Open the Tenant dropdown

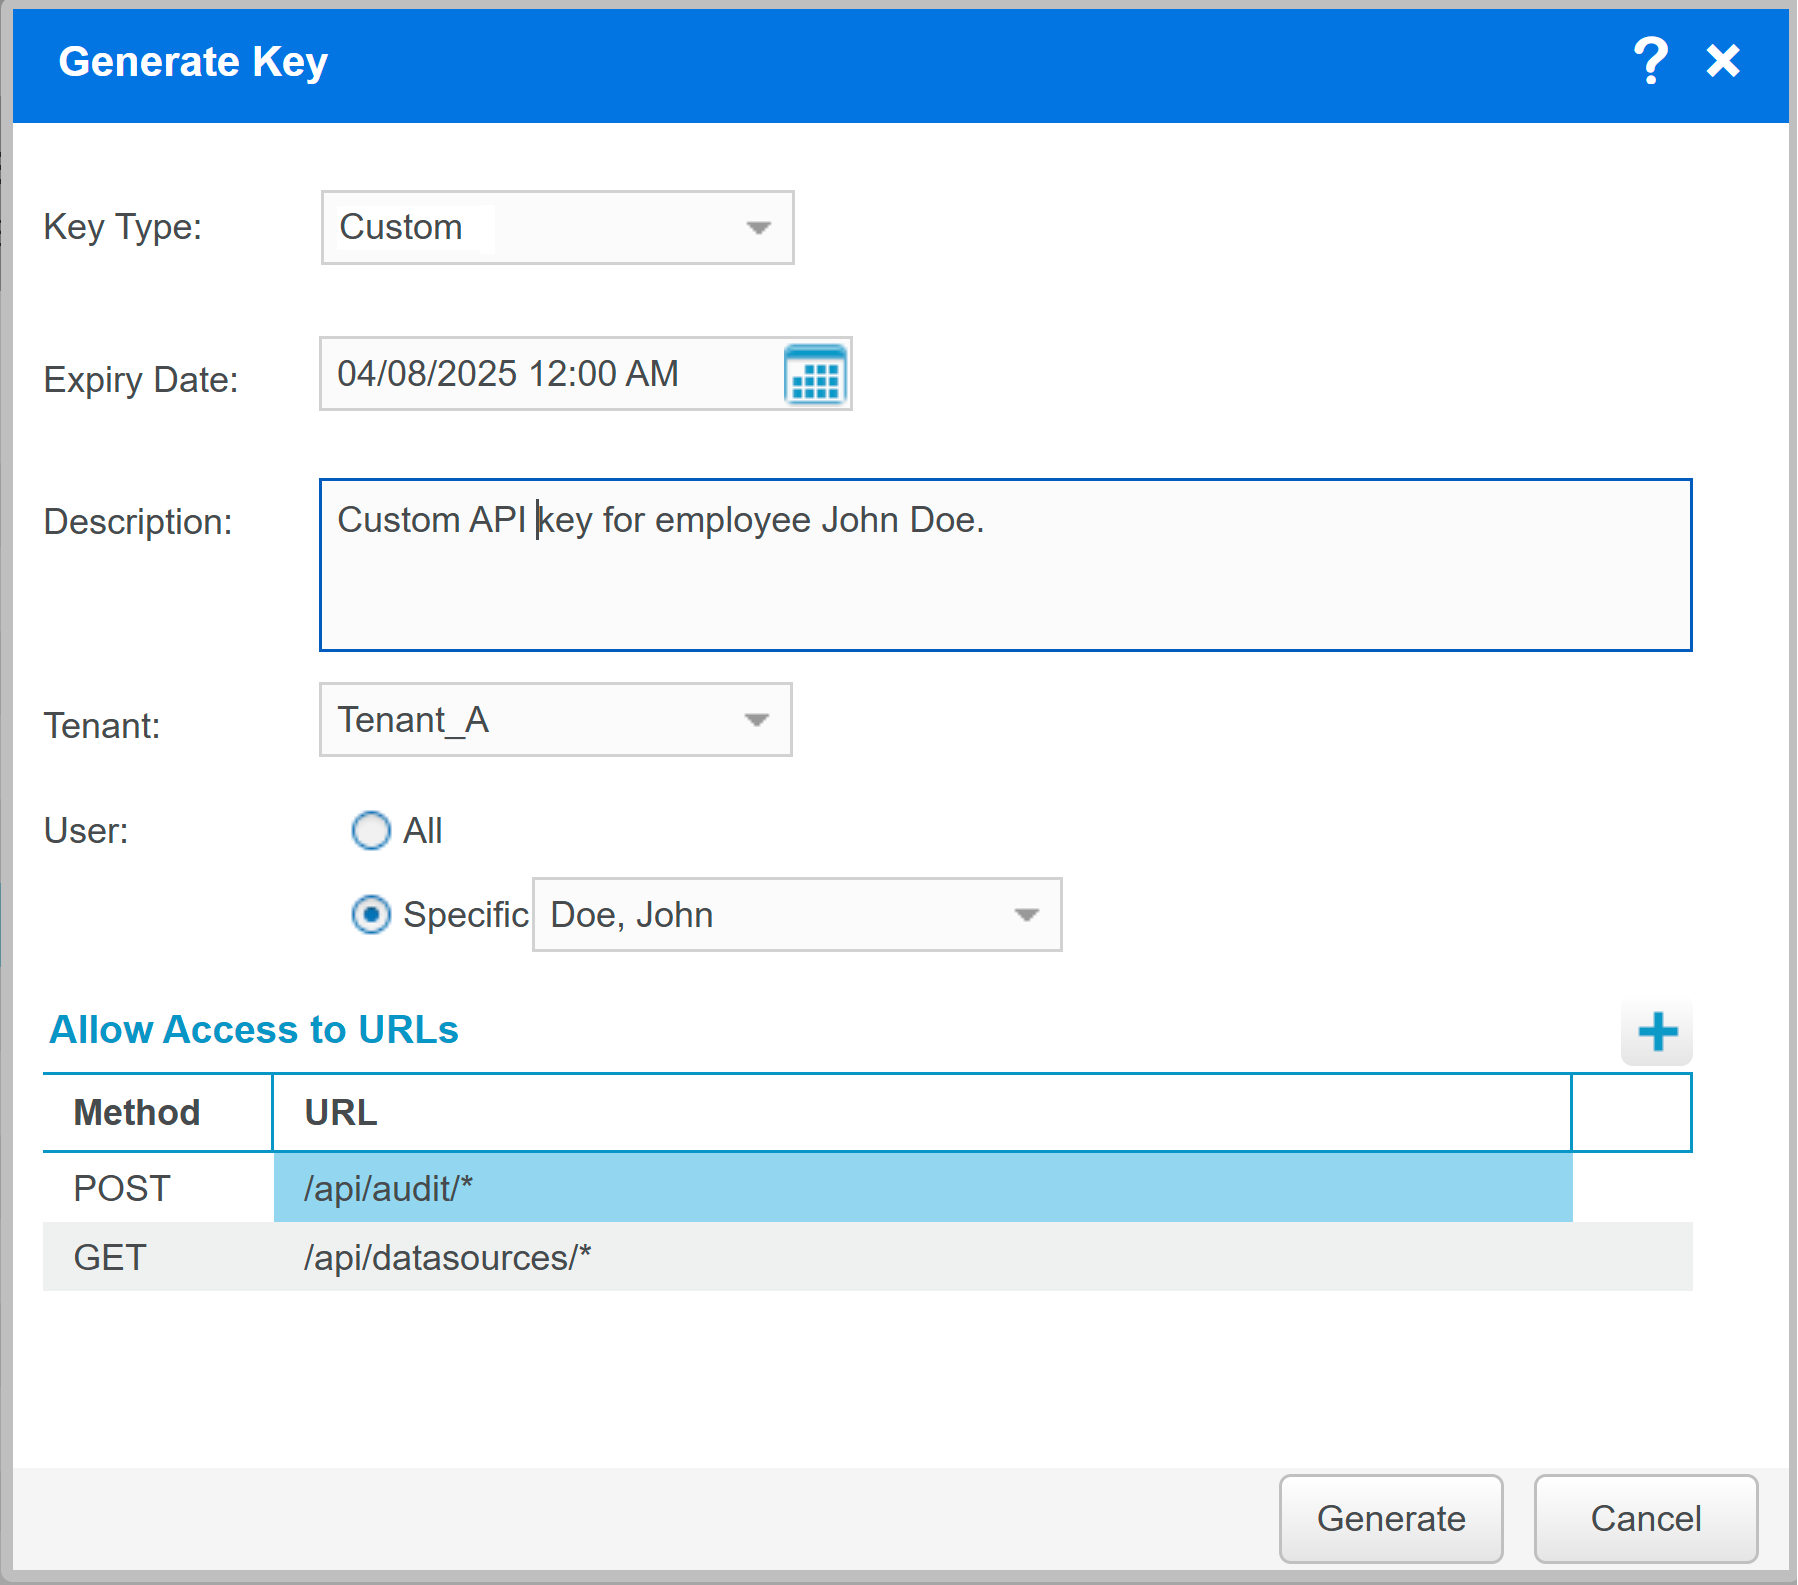[x=555, y=720]
